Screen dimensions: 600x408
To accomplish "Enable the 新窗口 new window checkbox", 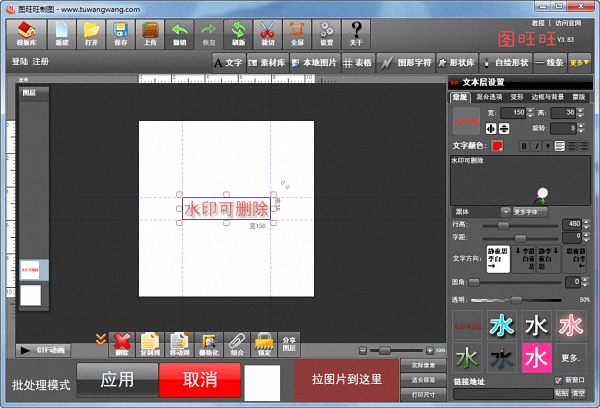I will [x=558, y=380].
